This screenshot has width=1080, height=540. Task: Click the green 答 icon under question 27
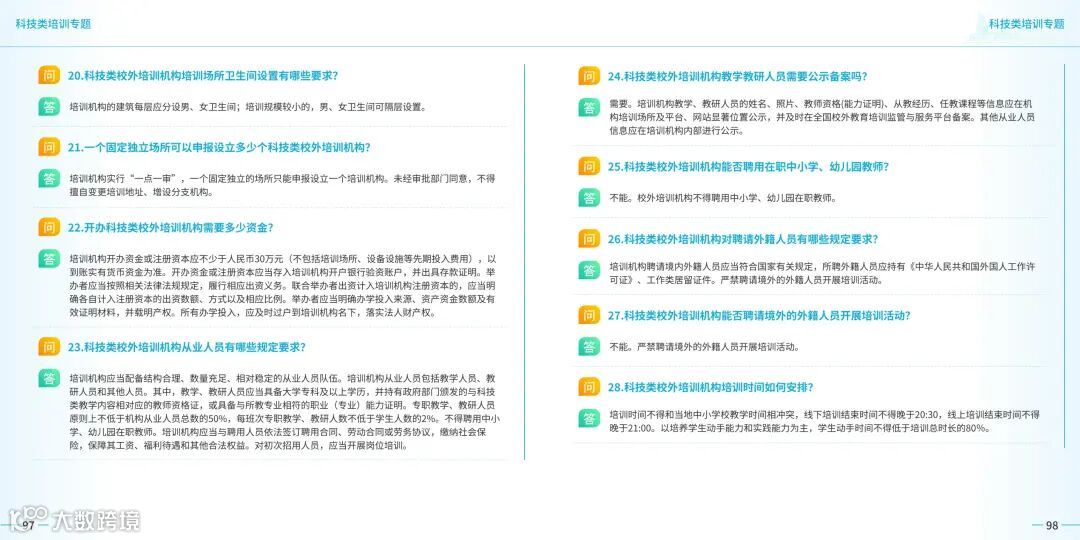588,346
